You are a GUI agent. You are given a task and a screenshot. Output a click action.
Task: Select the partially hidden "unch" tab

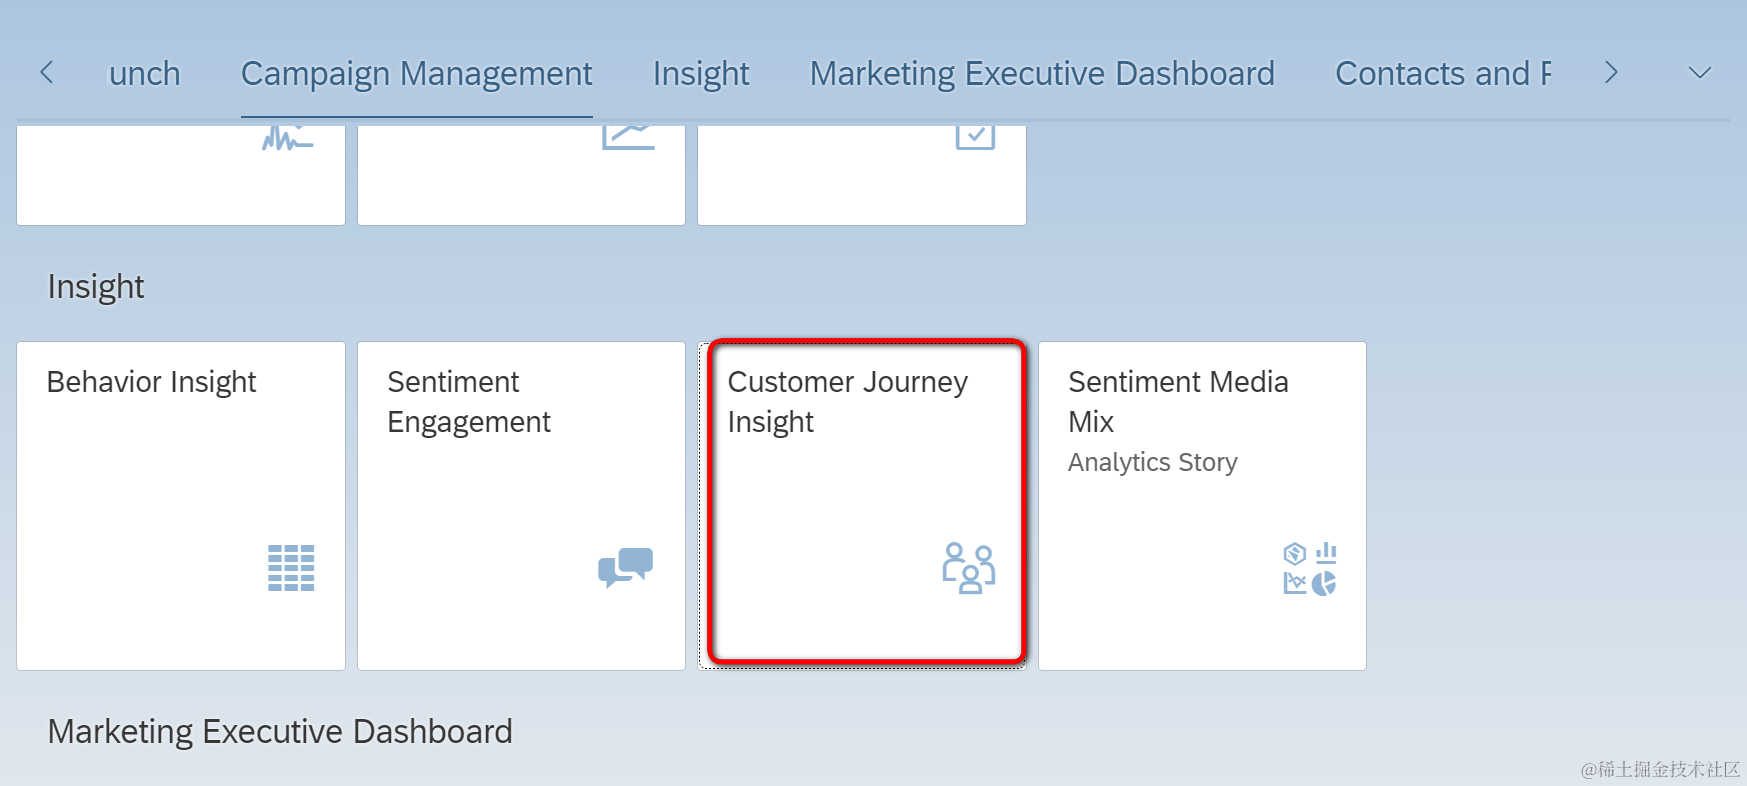click(145, 74)
